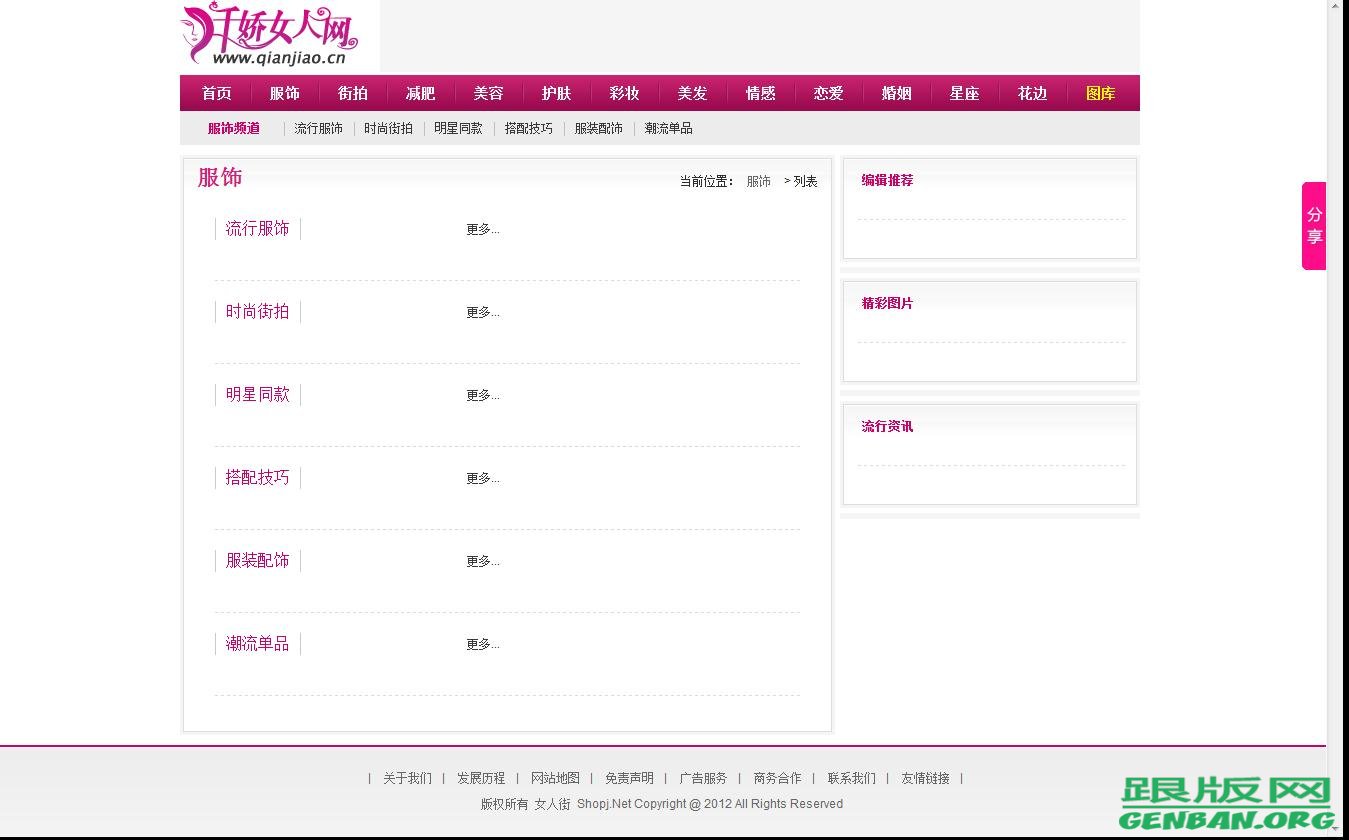This screenshot has height=840, width=1349.
Task: Click the 友情链接 footer link
Action: tap(925, 778)
